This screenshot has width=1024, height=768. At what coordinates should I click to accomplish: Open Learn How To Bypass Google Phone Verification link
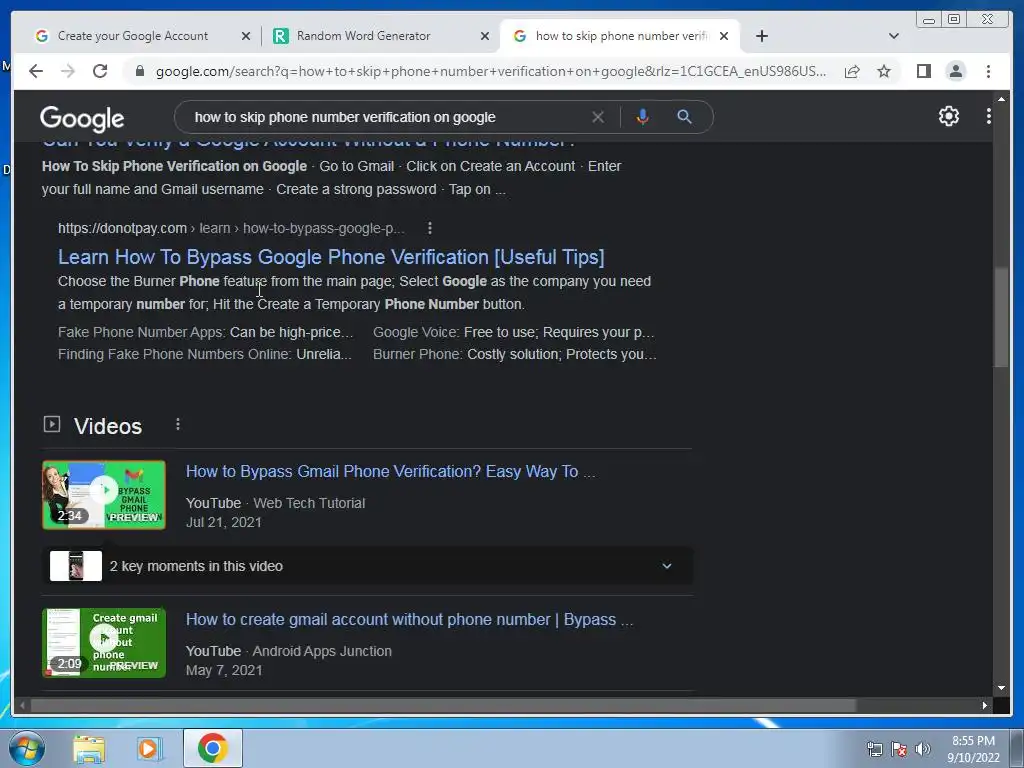coord(331,257)
